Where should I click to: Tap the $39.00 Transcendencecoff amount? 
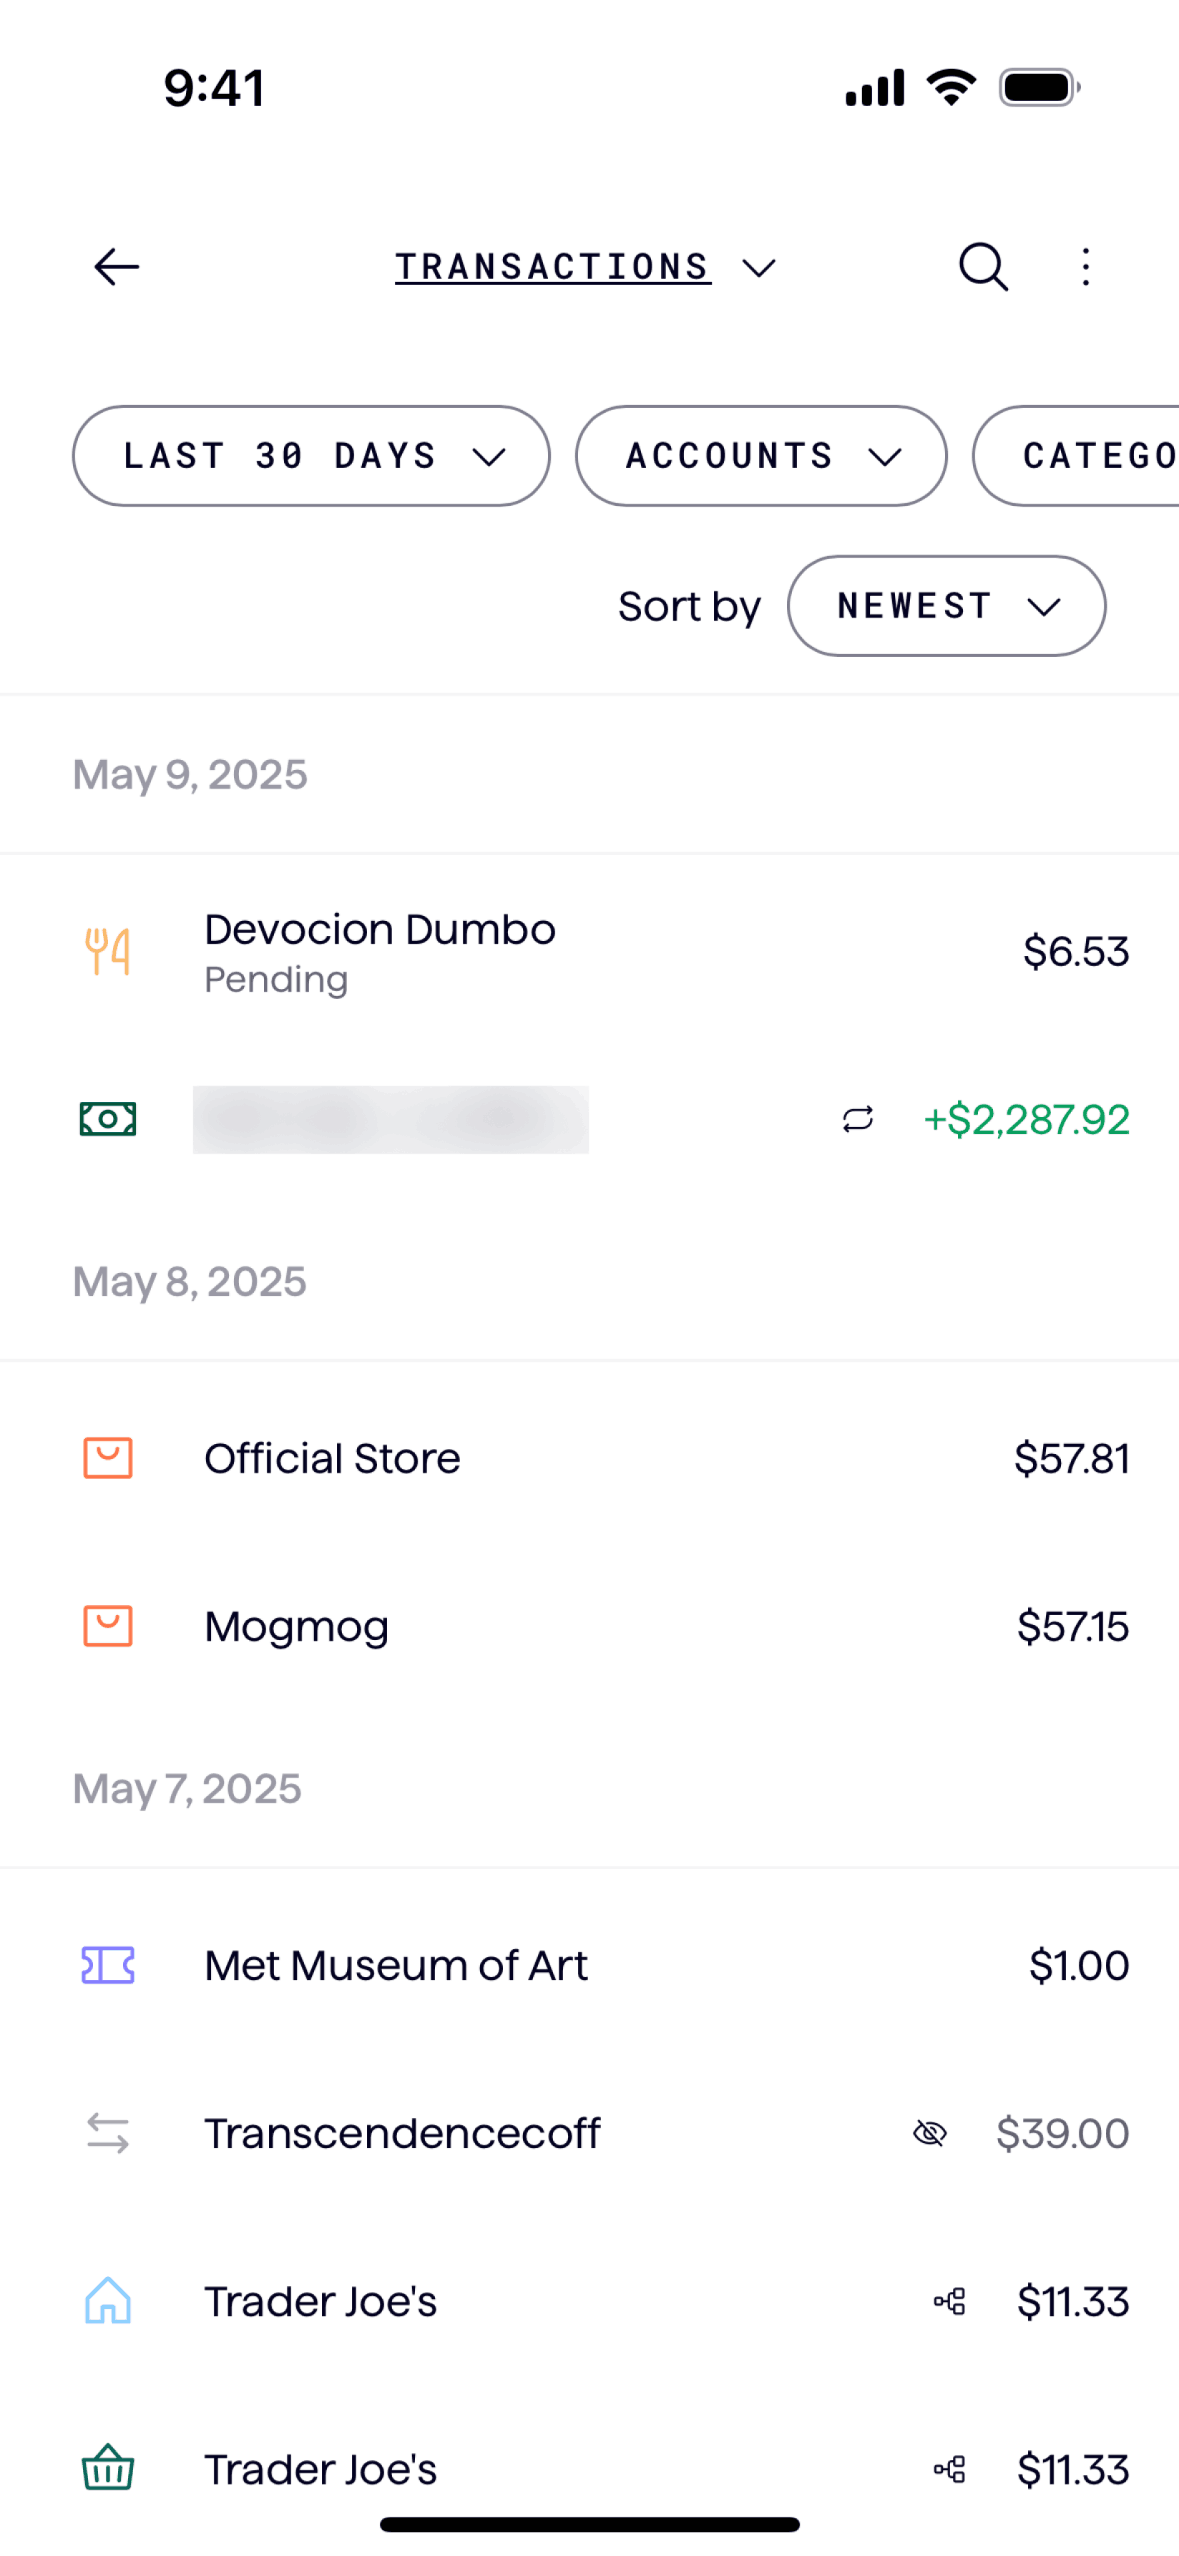(1062, 2133)
